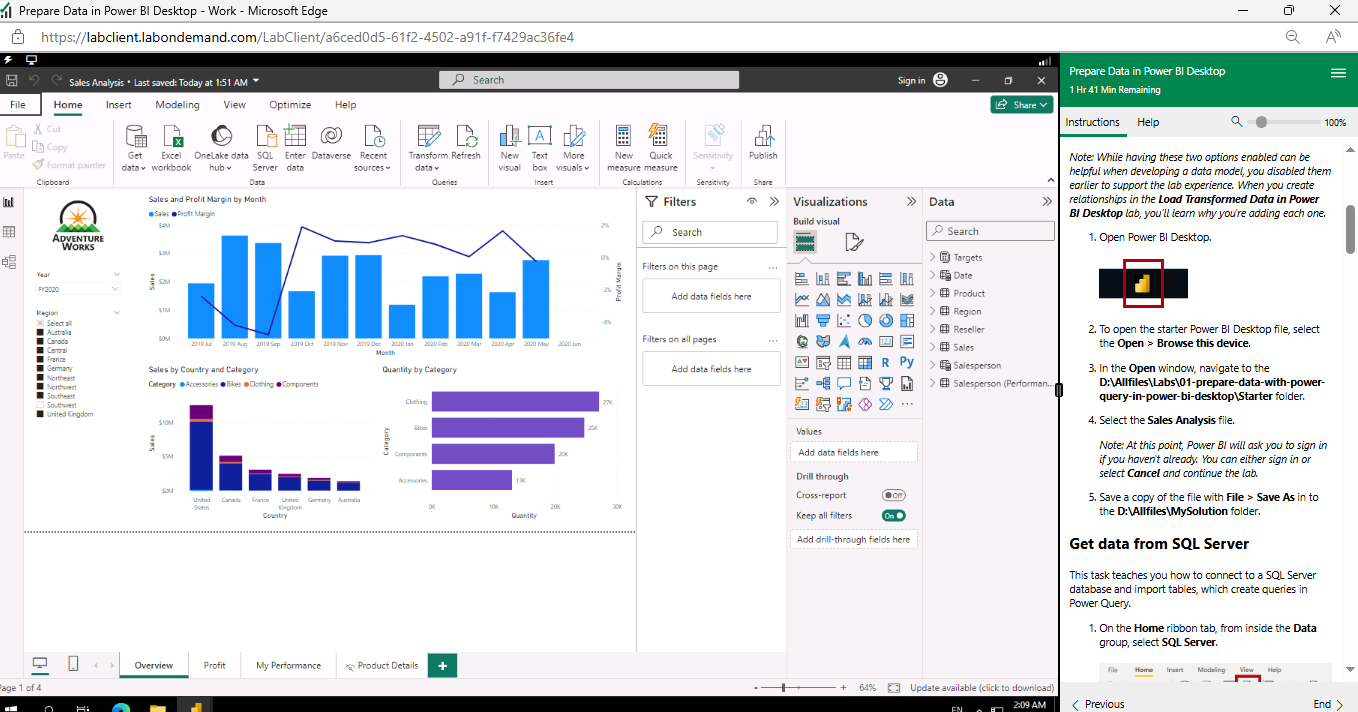The height and width of the screenshot is (712, 1358).
Task: Uncheck the Australia region checkbox
Action: point(40,333)
